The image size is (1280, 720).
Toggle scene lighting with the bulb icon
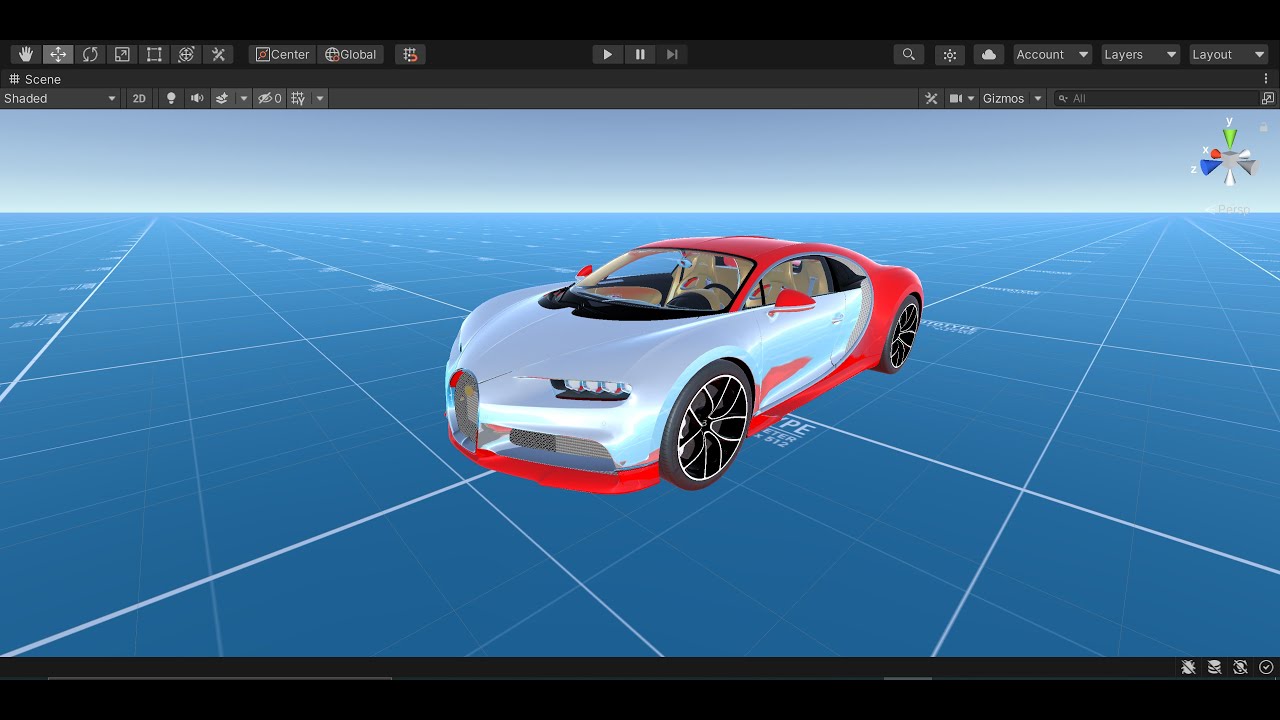(x=171, y=98)
